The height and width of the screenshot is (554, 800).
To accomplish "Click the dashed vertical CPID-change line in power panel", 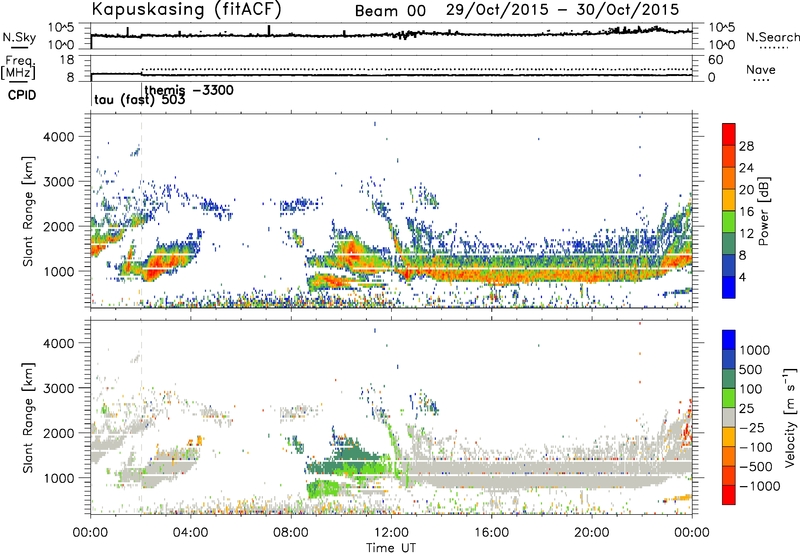I will [x=141, y=211].
